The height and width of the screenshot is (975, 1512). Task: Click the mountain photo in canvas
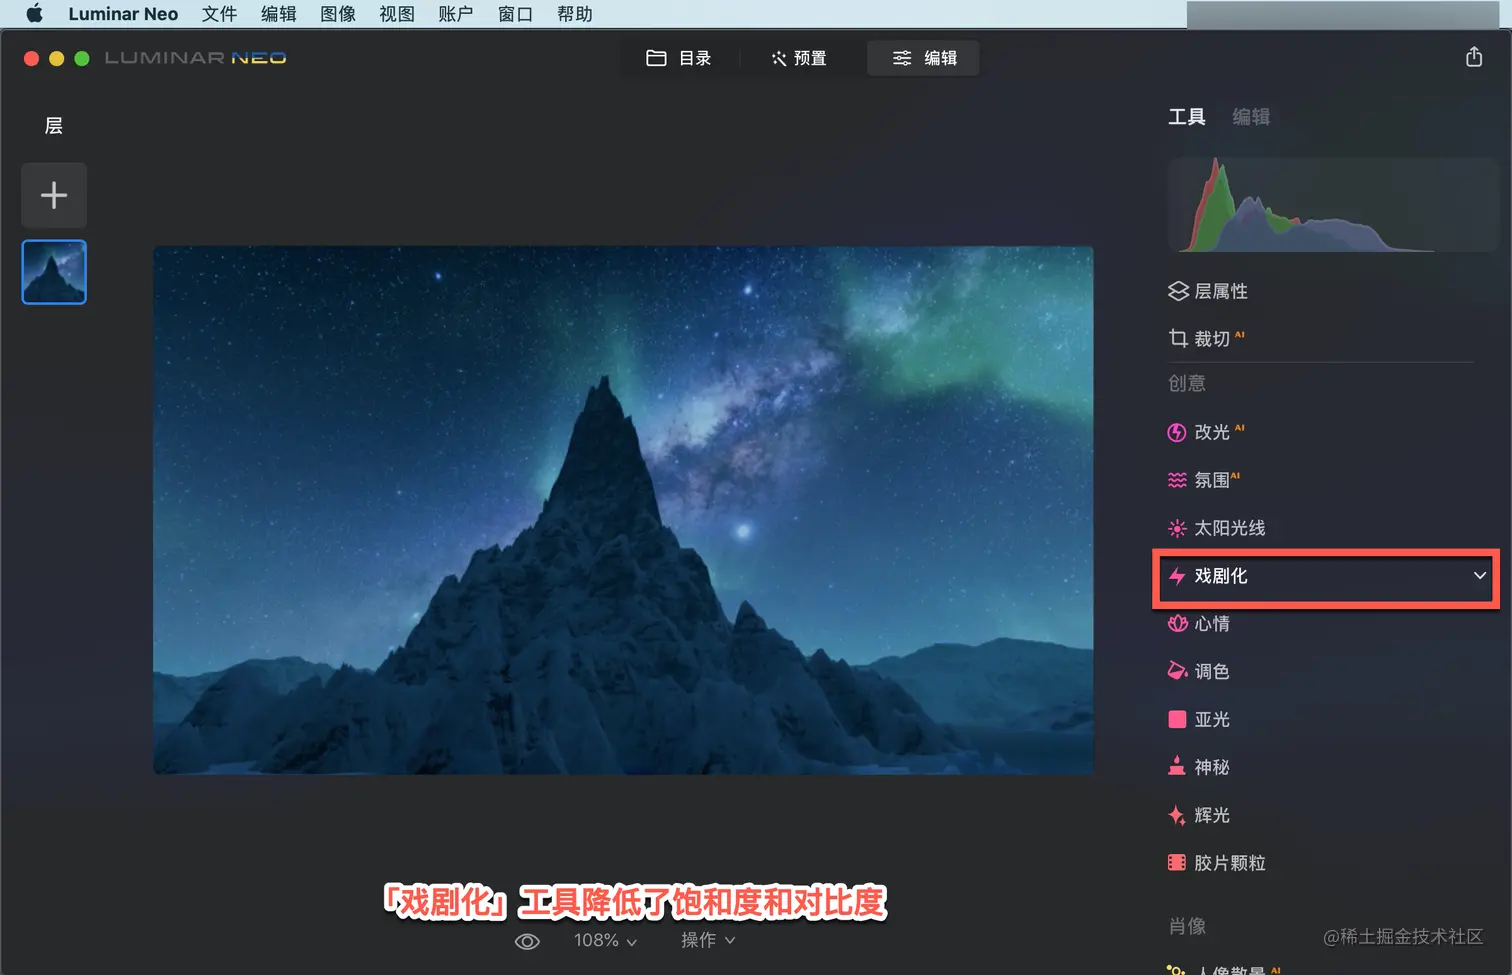pos(623,510)
